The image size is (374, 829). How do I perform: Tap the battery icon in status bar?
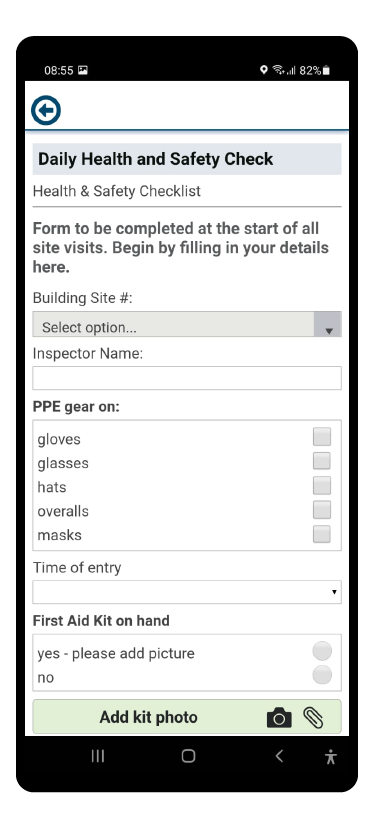pyautogui.click(x=326, y=70)
